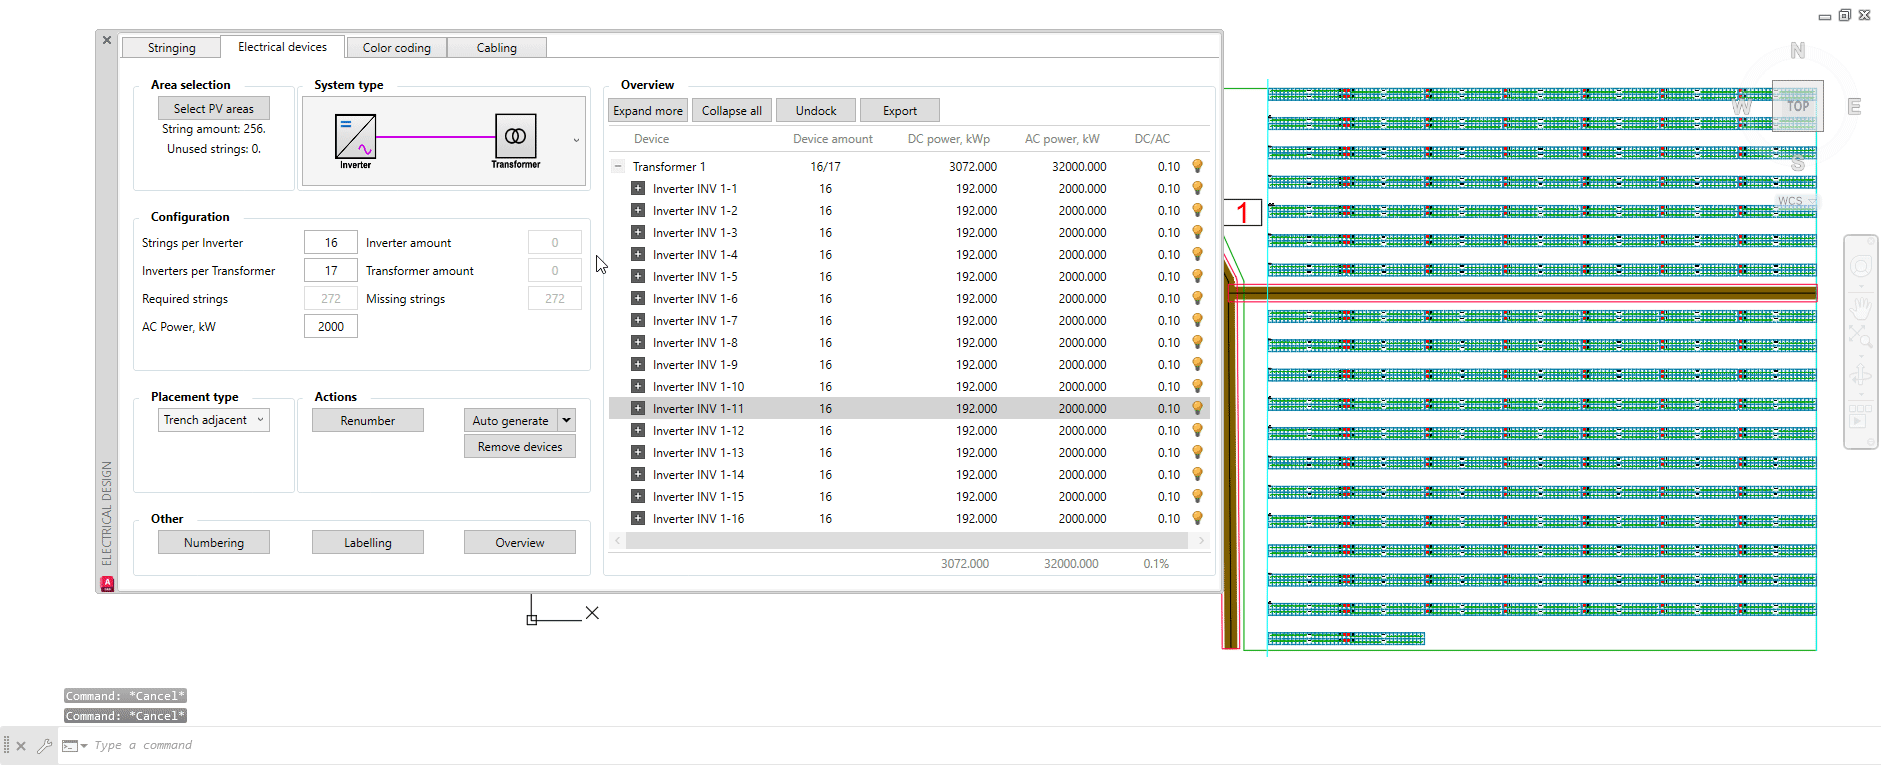Toggle light bulb for Inverter INV 1-3
Screen dimensions: 1881x765
tap(1197, 232)
